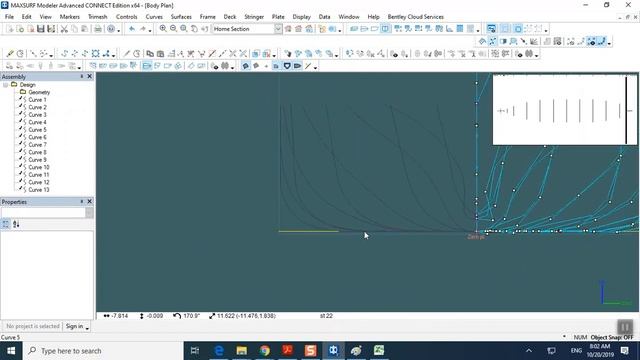
Task: Open the Curves menu
Action: 154,17
